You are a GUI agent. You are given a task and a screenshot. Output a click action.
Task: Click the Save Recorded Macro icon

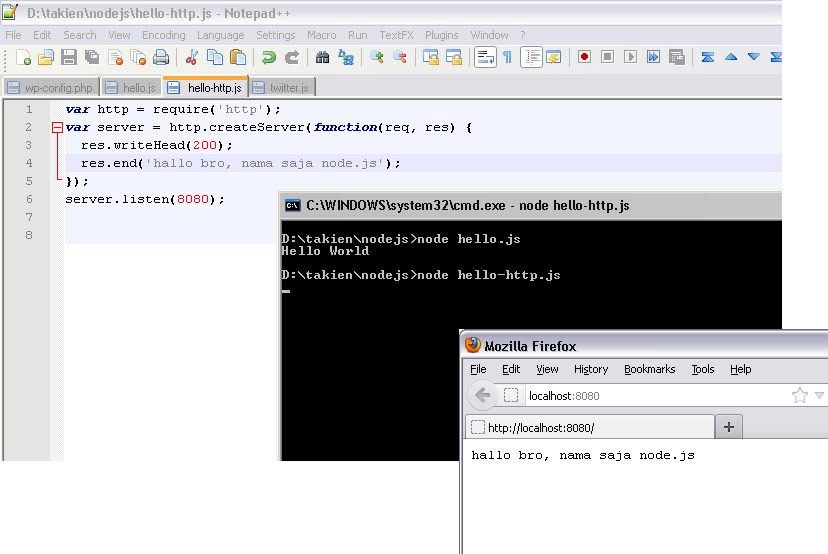(x=676, y=57)
